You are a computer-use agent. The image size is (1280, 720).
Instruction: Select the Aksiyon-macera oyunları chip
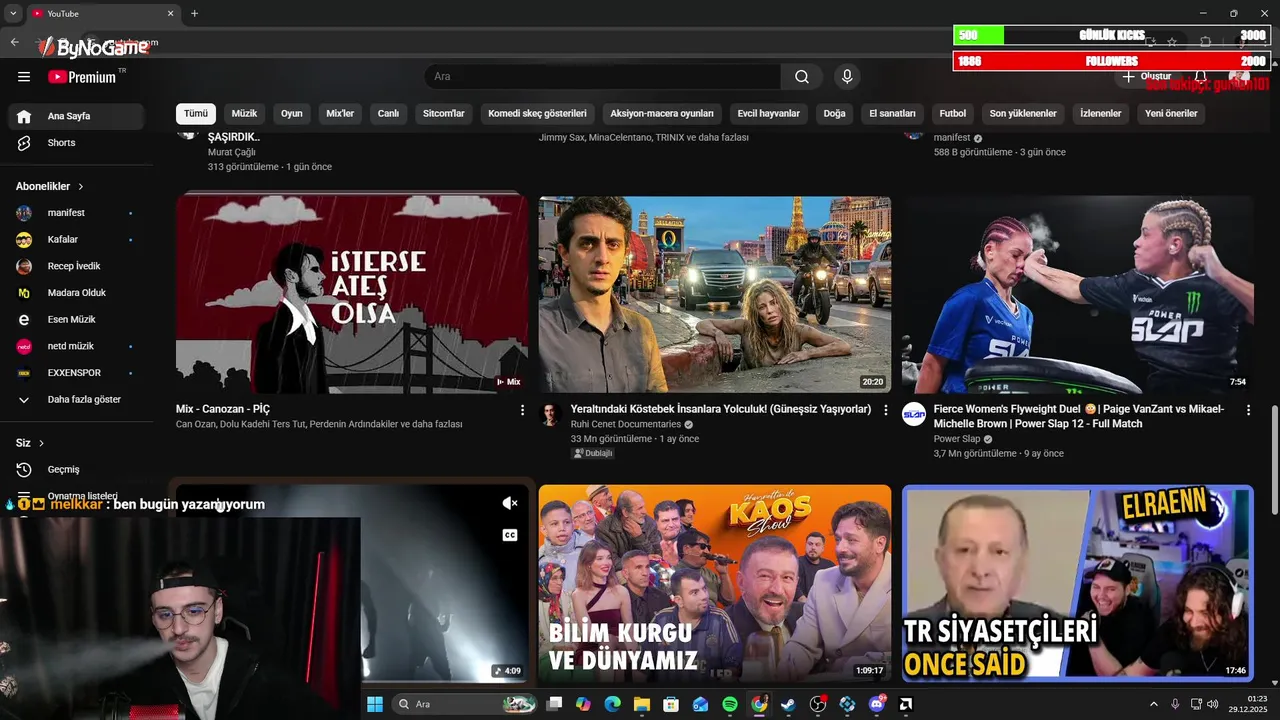[x=662, y=114]
